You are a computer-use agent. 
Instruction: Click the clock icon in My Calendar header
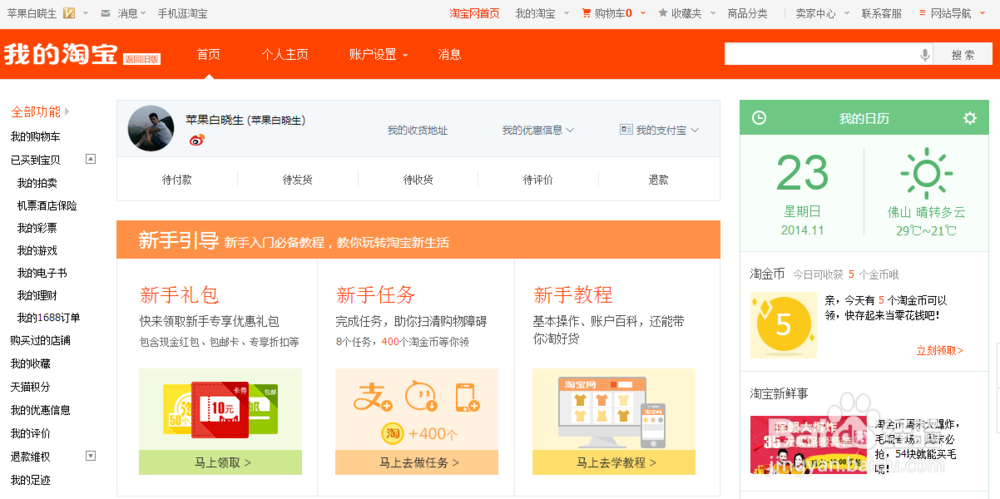coord(759,118)
